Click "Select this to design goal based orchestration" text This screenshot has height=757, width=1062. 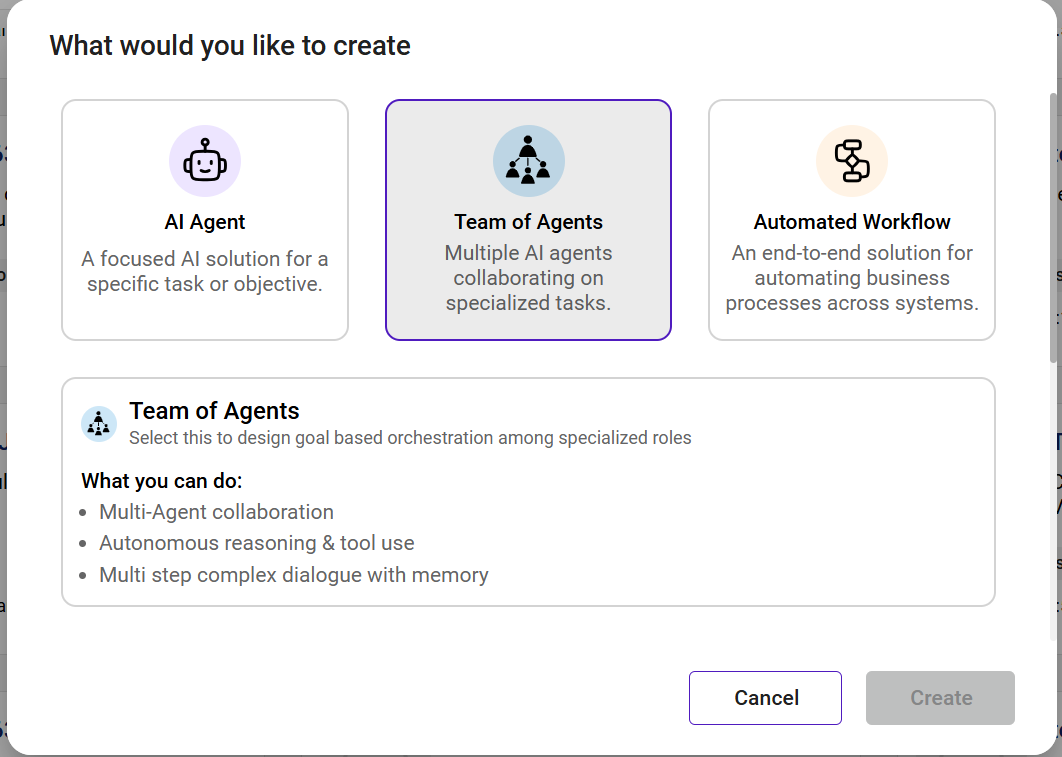click(410, 438)
